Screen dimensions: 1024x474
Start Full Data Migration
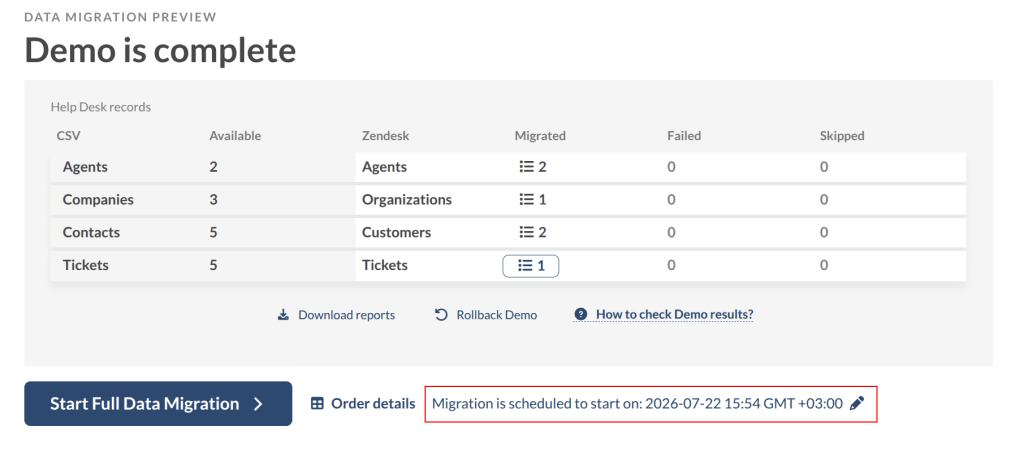pyautogui.click(x=158, y=403)
